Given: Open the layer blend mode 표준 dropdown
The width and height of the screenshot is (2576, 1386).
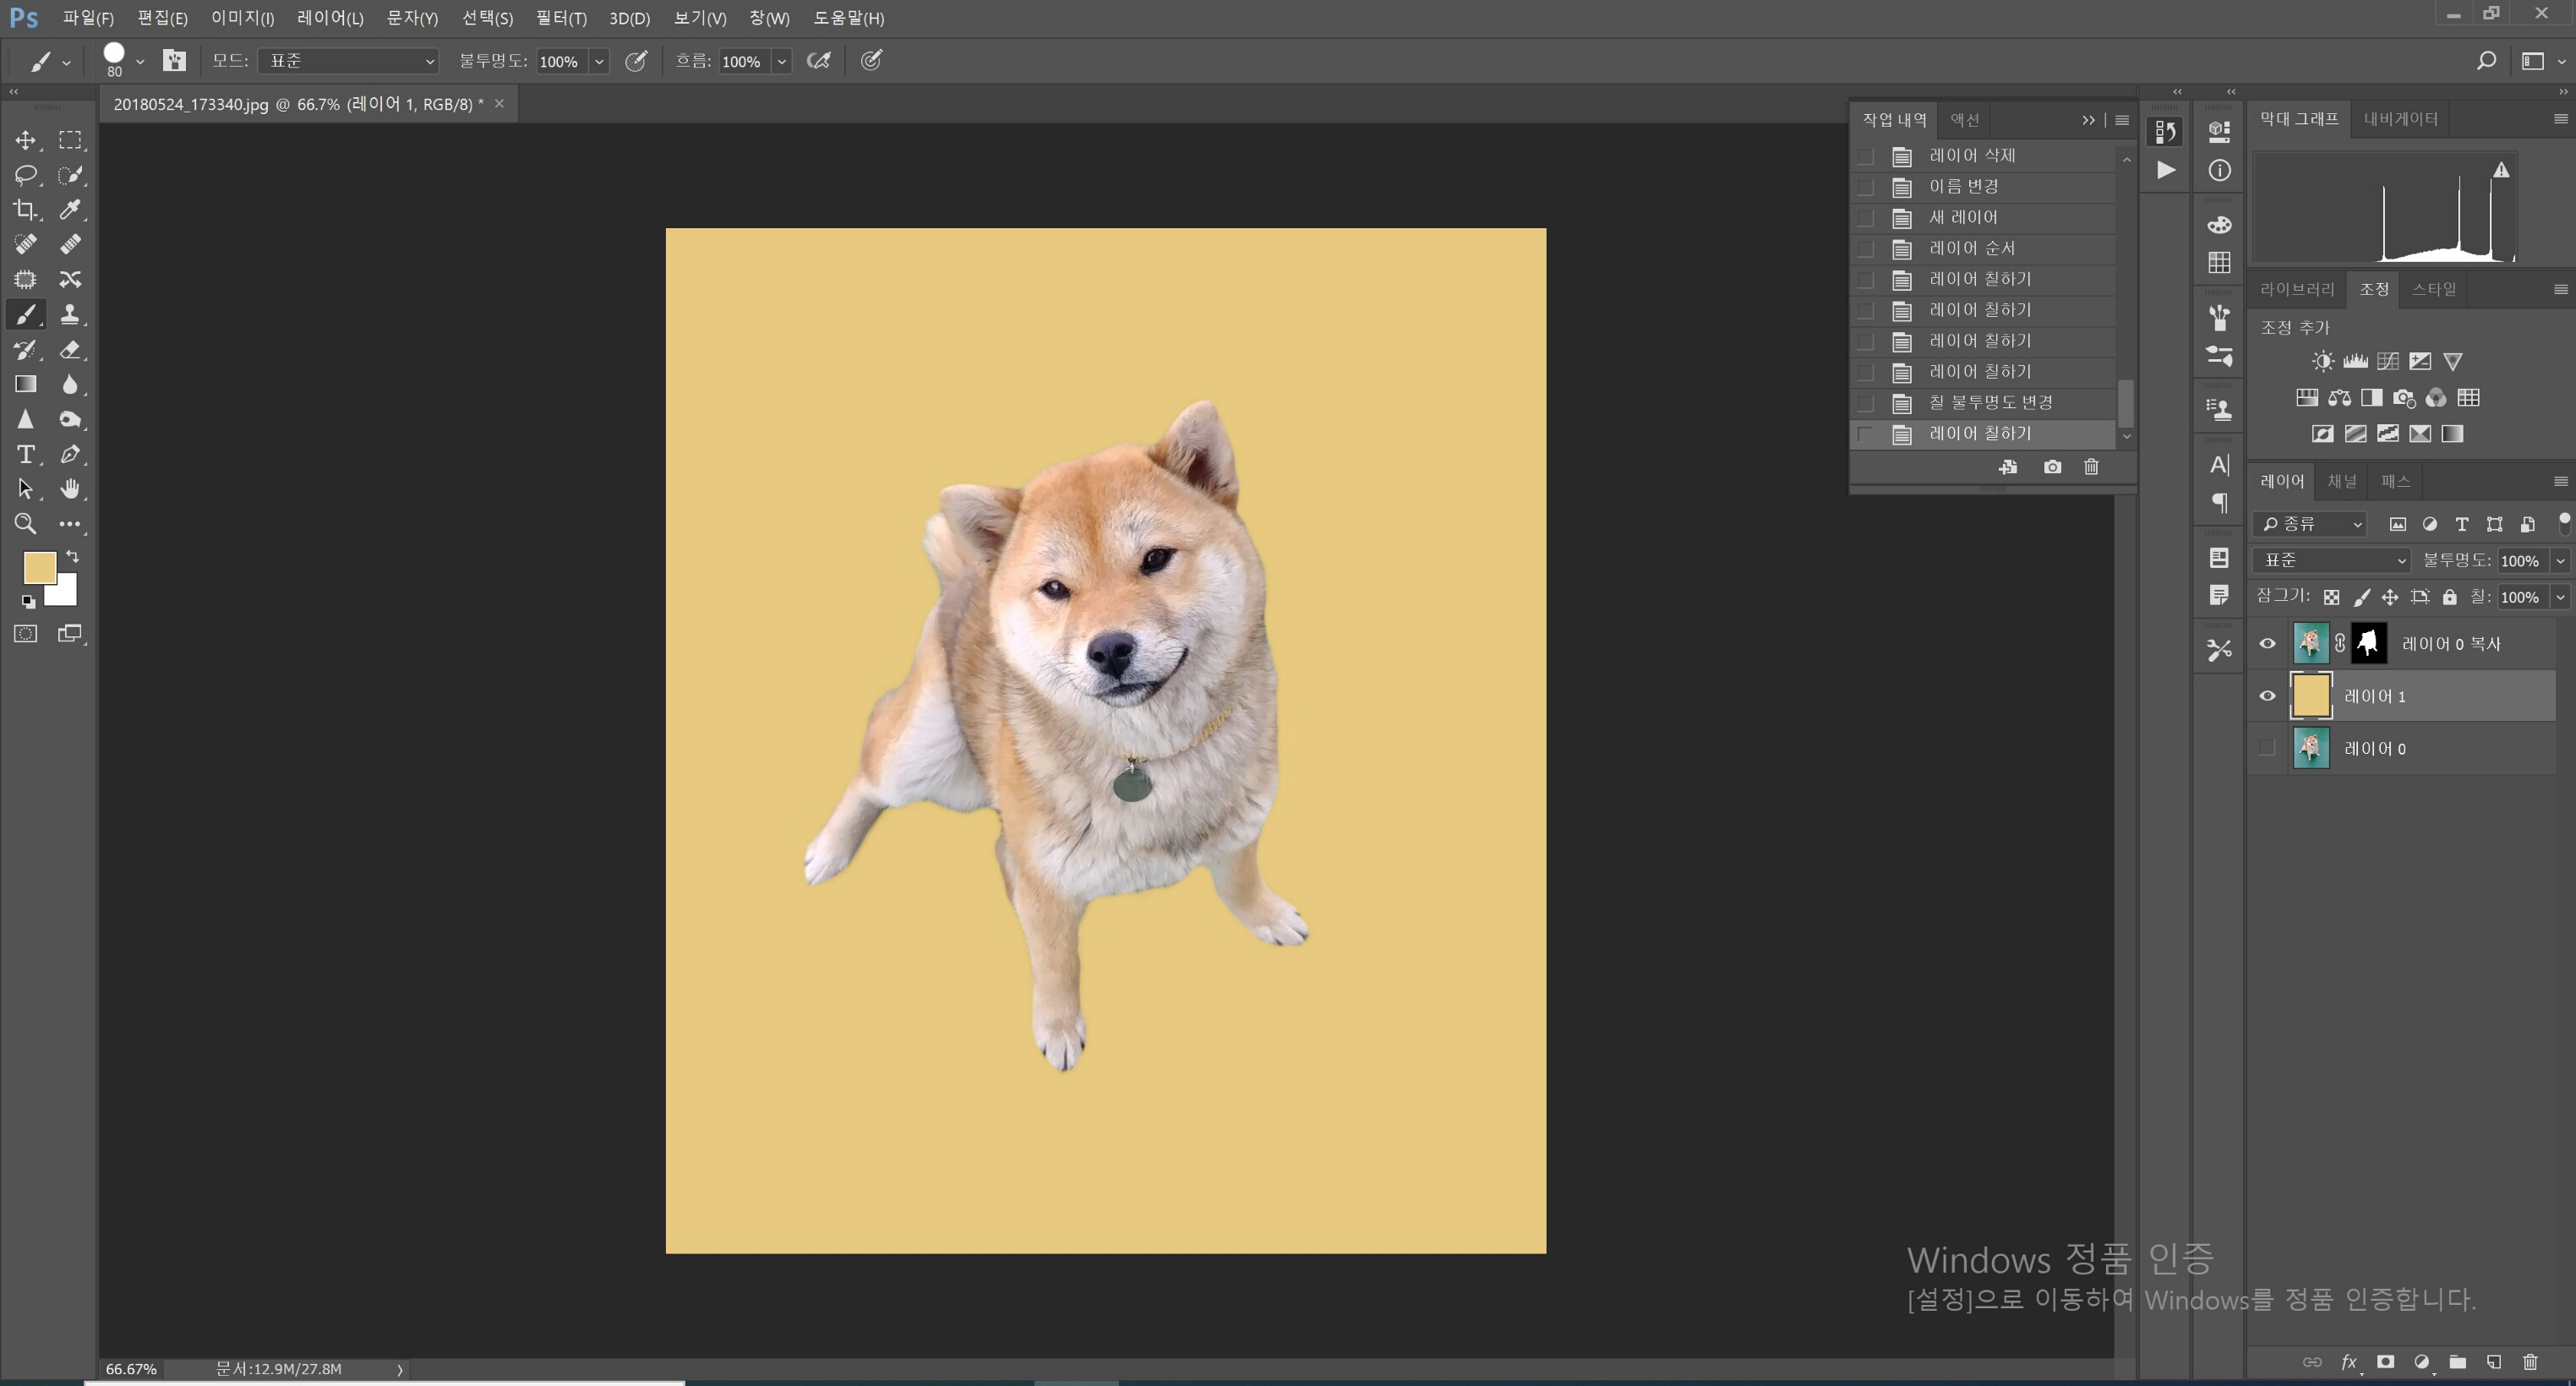Looking at the screenshot, I should click(2331, 560).
